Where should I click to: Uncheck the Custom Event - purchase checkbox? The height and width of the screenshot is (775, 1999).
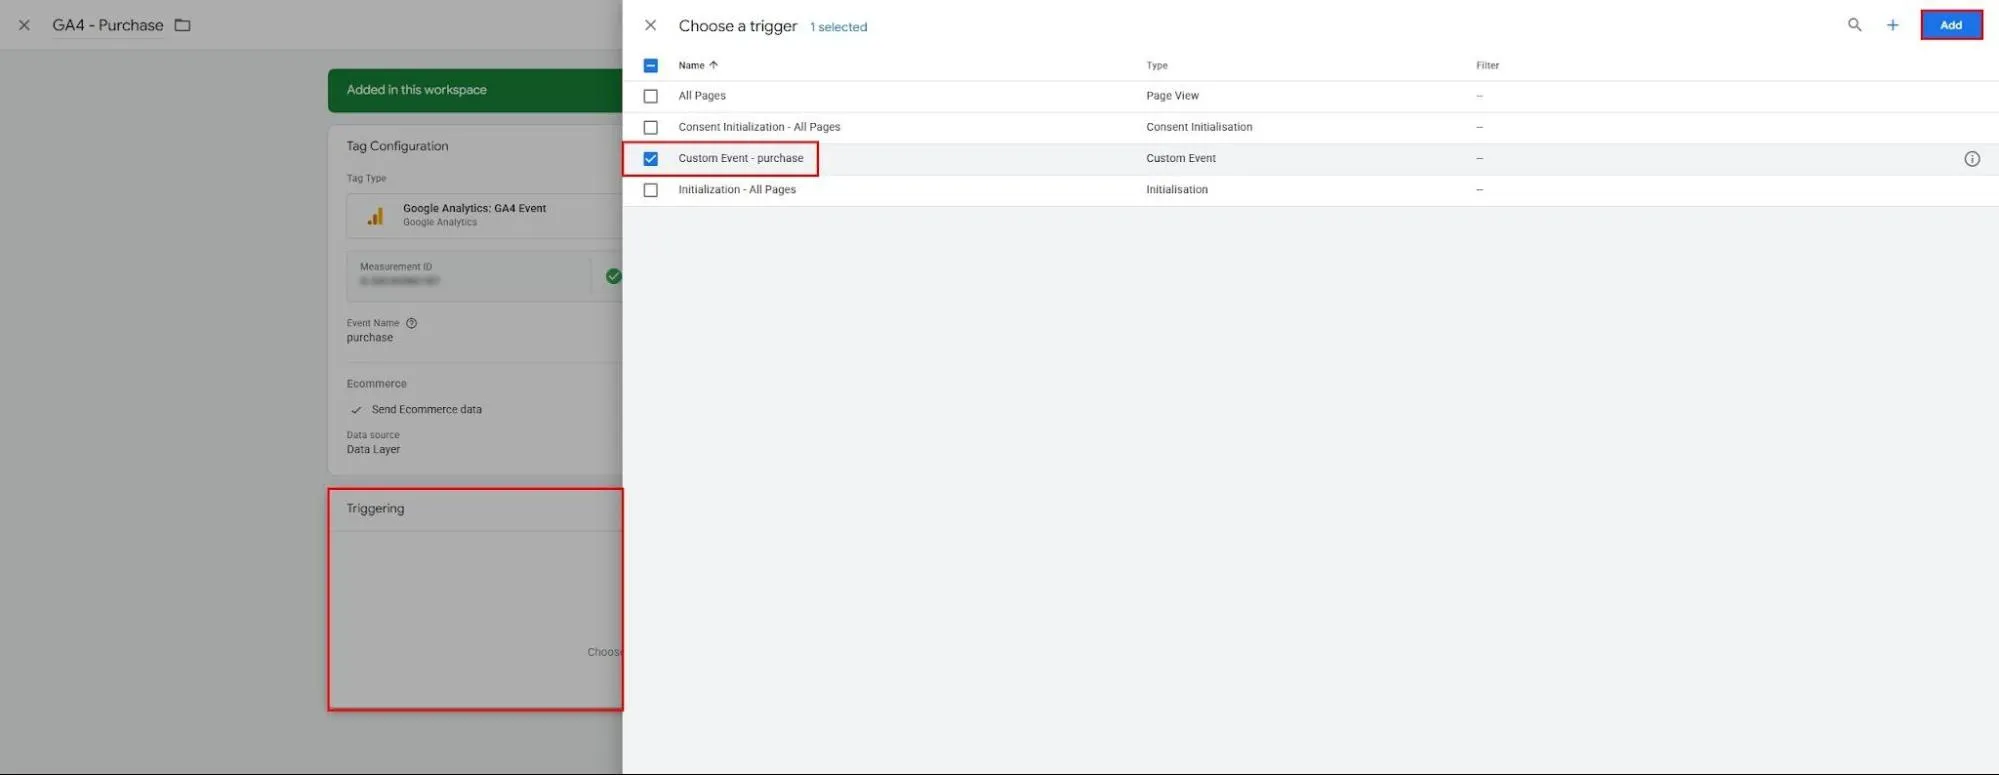pyautogui.click(x=651, y=159)
